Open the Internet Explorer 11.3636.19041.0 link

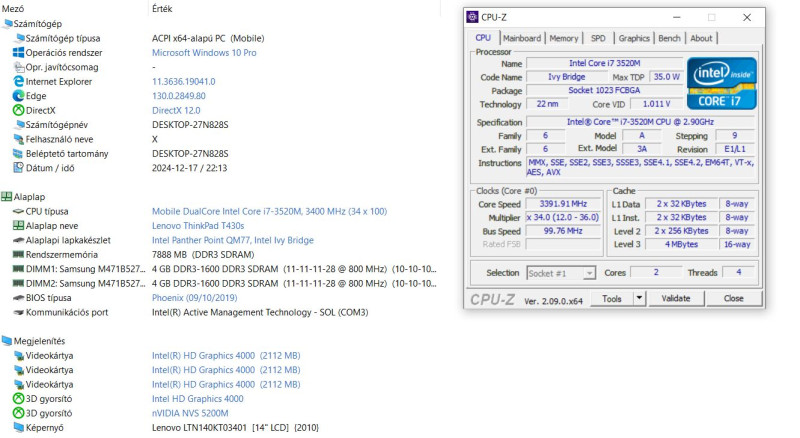click(x=184, y=81)
